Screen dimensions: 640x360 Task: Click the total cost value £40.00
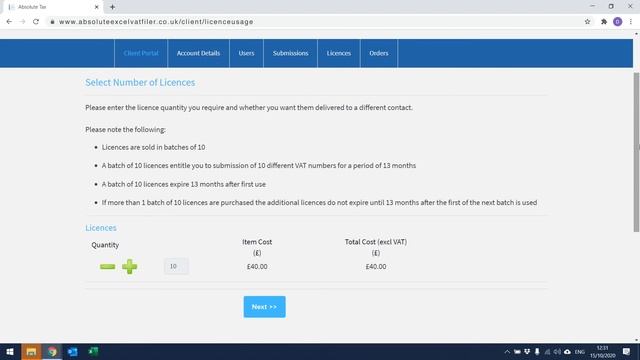pyautogui.click(x=376, y=267)
